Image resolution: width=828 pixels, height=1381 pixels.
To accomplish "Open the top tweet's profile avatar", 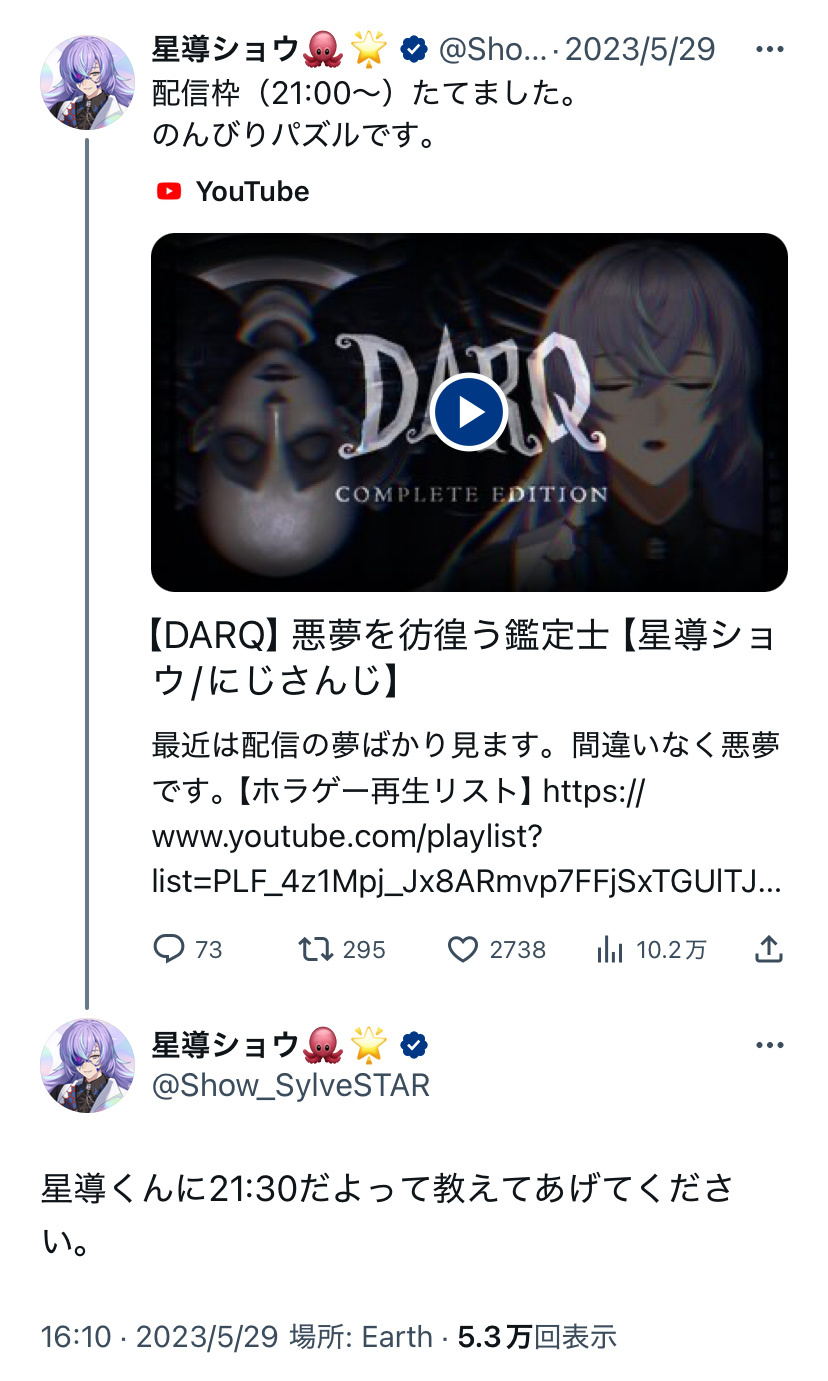I will (87, 83).
